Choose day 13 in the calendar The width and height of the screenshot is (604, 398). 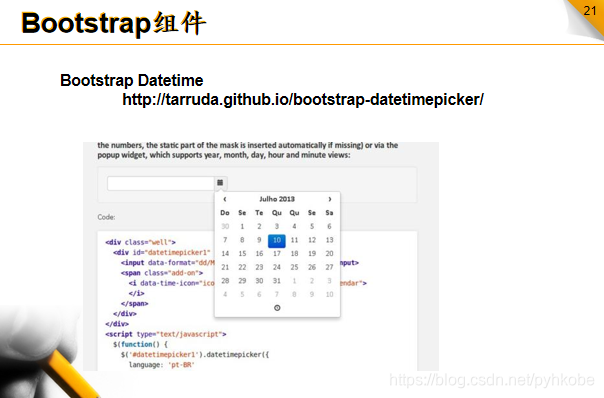pyautogui.click(x=329, y=240)
